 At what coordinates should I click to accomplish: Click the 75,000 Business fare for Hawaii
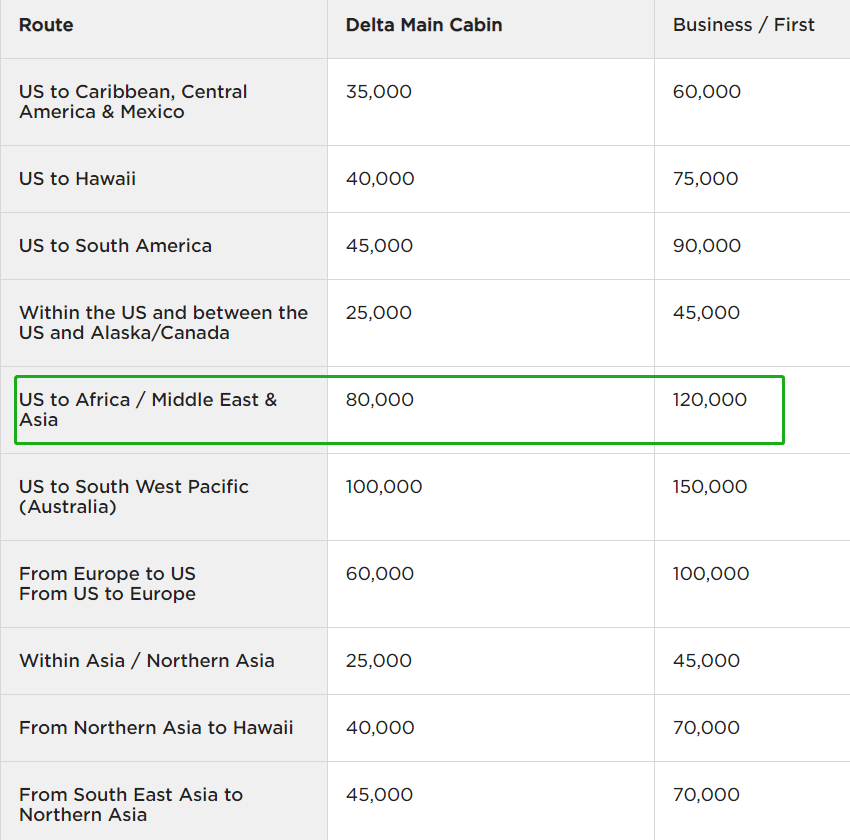click(706, 179)
